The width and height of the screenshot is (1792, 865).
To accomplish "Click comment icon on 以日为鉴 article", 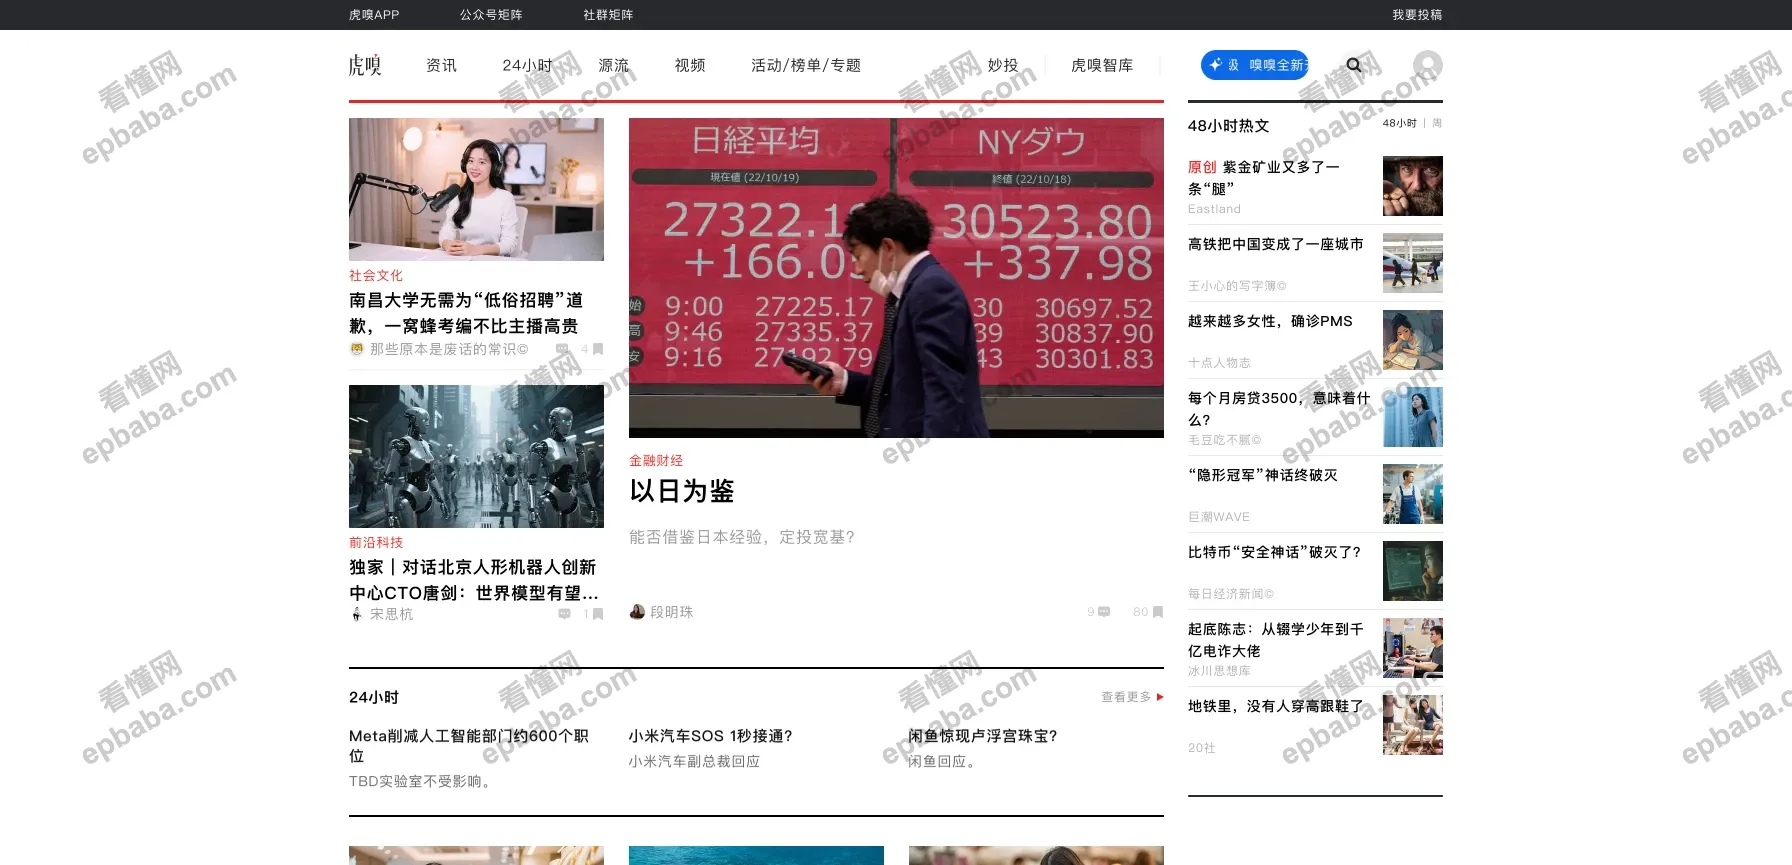I will pyautogui.click(x=1104, y=612).
